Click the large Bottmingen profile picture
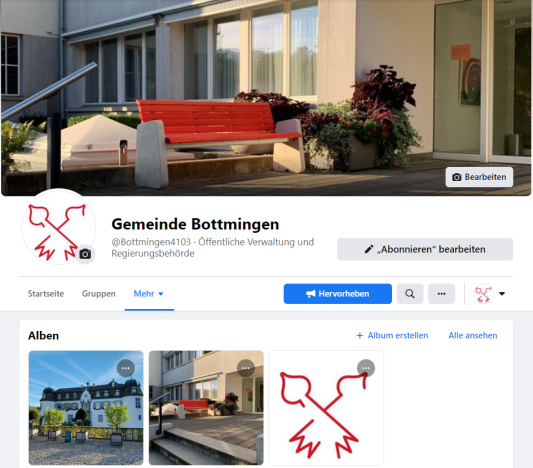 58,227
